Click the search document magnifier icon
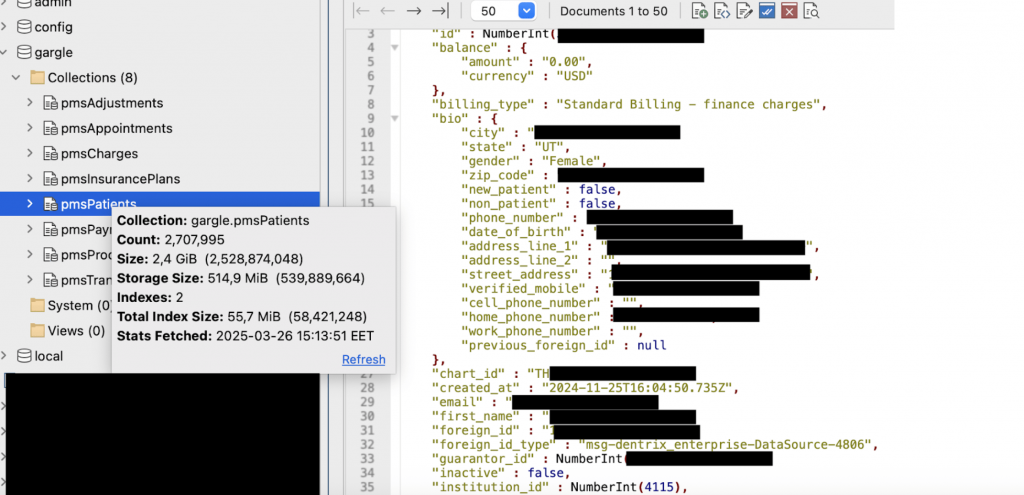The height and width of the screenshot is (495, 1024). [811, 11]
